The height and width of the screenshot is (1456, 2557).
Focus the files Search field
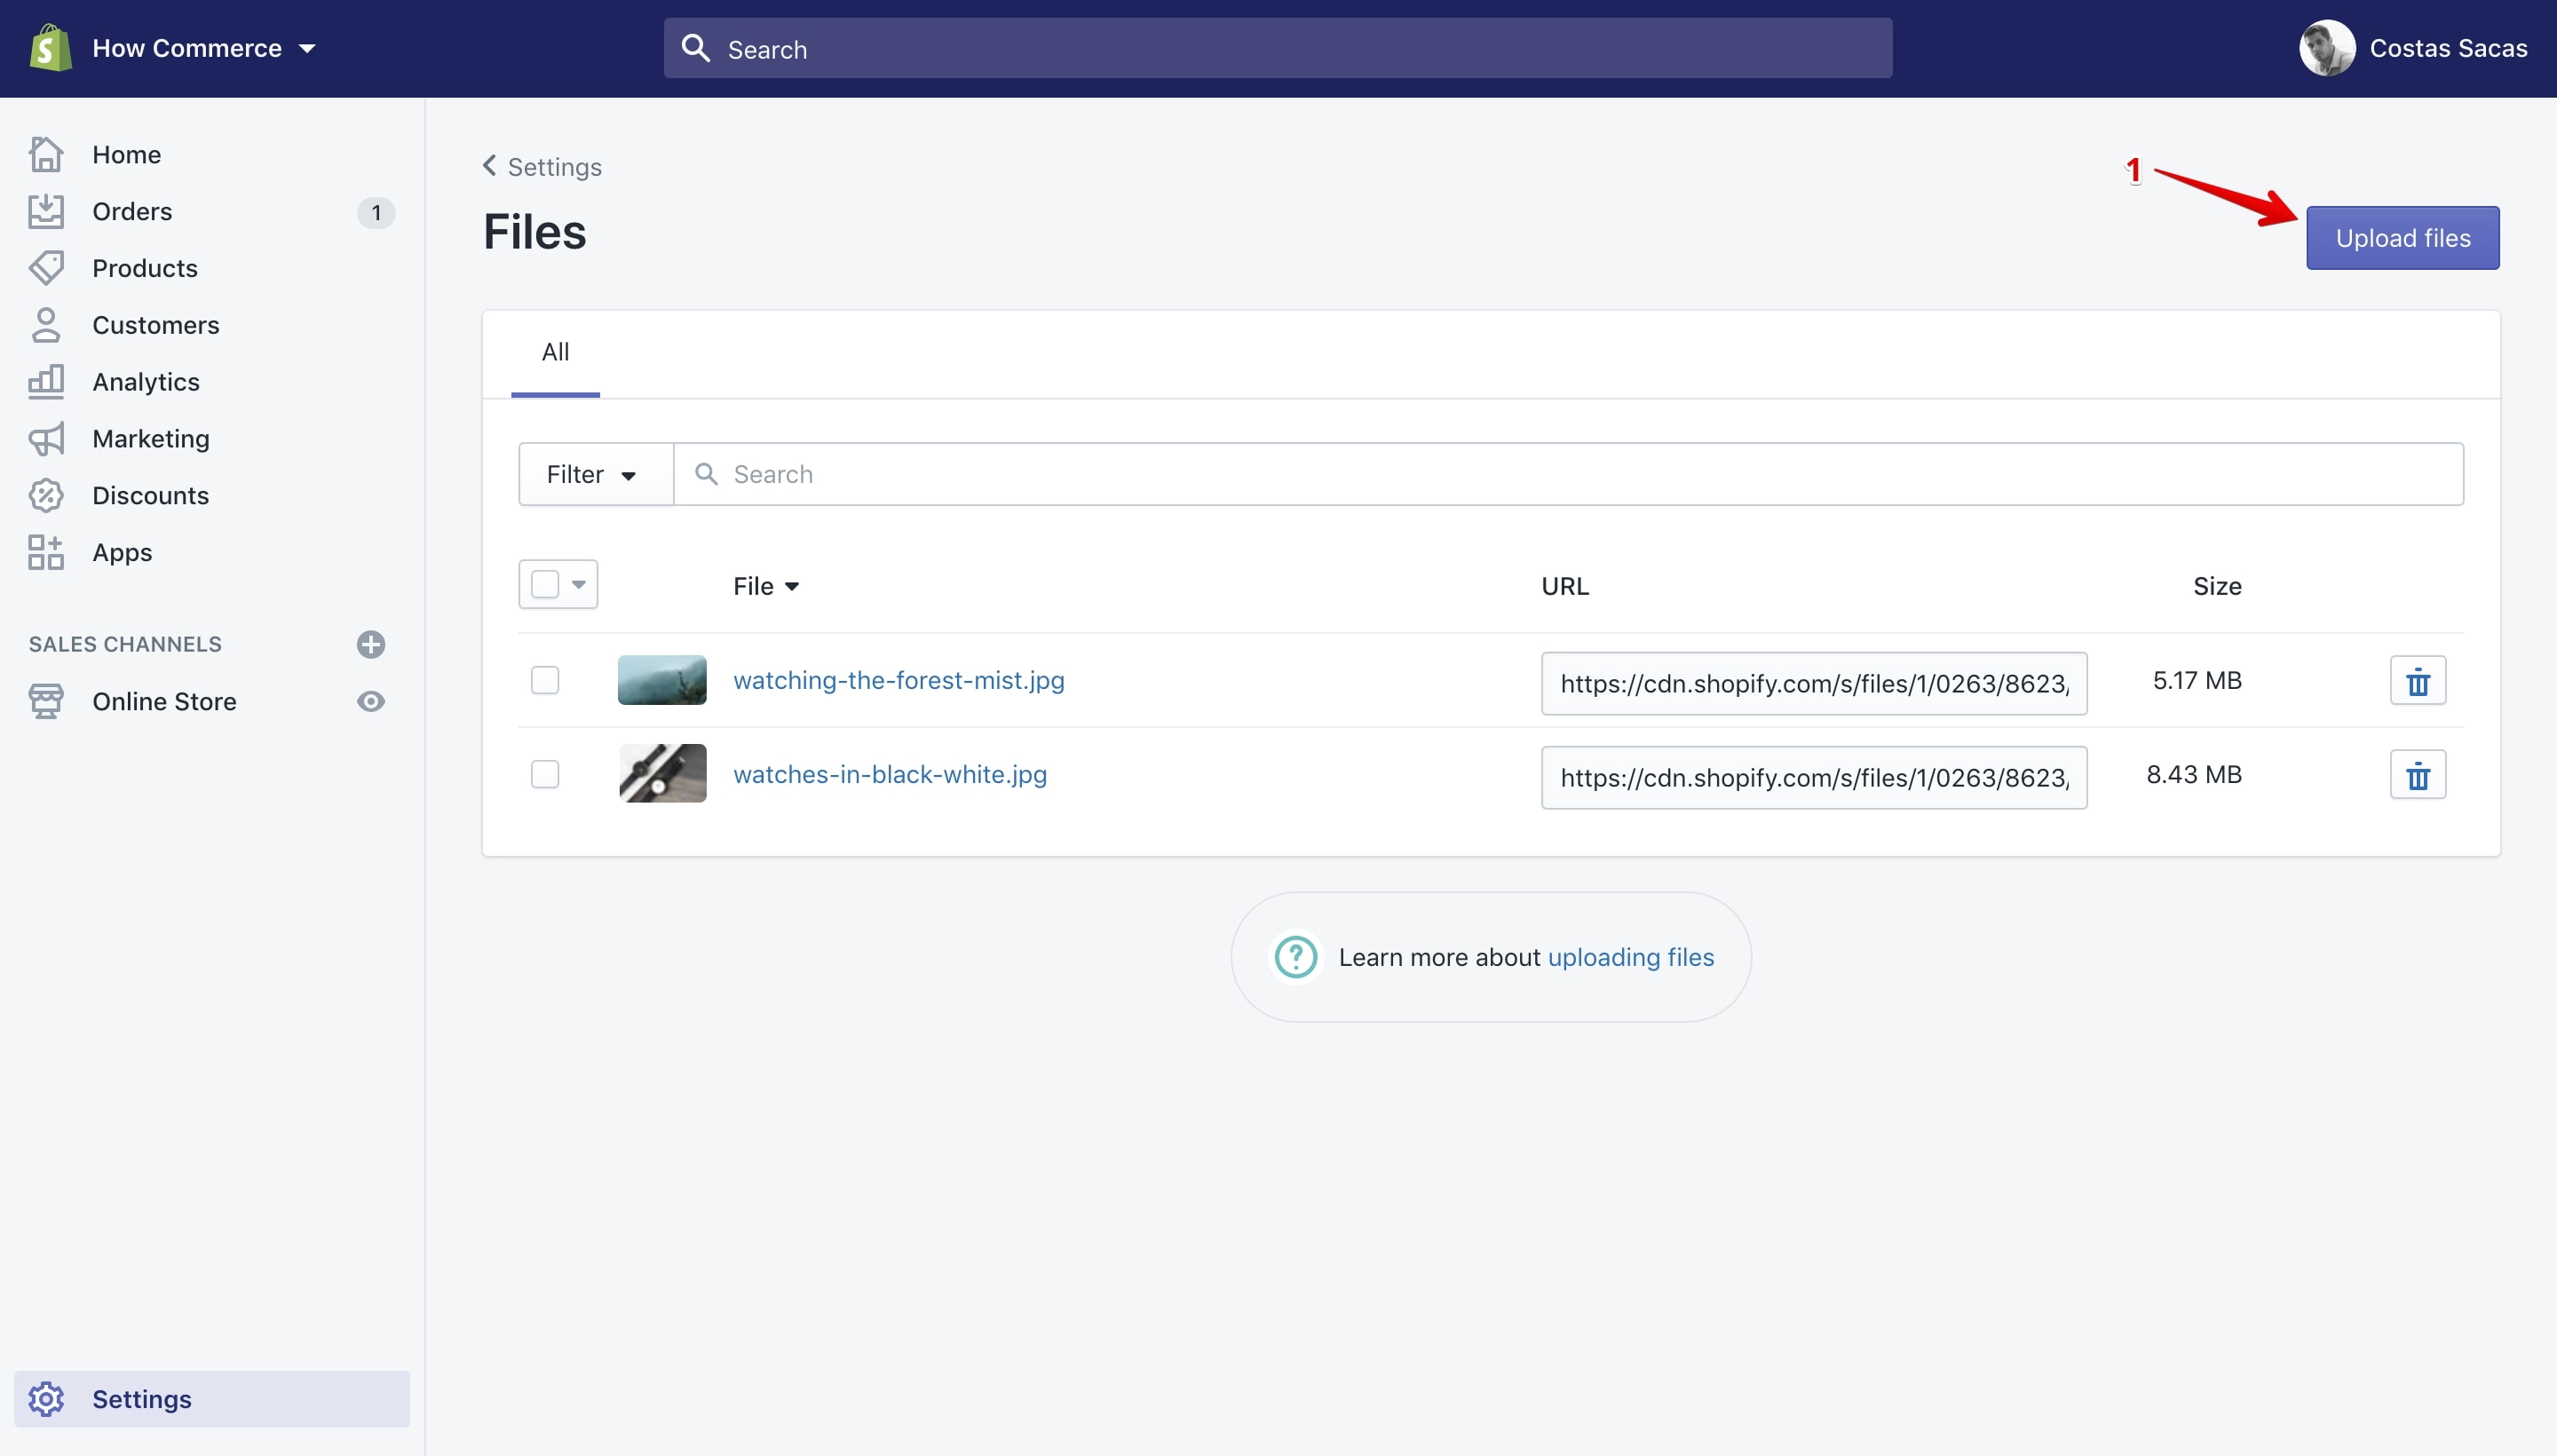click(x=1569, y=474)
